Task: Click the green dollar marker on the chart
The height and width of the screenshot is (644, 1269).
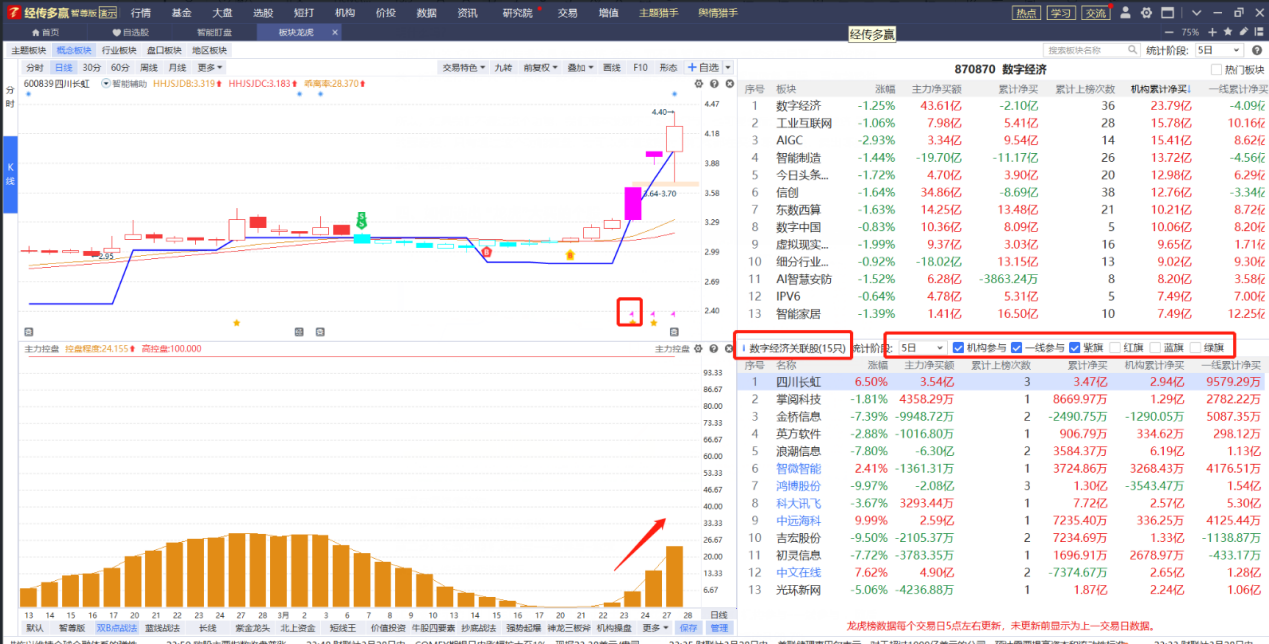Action: point(362,219)
